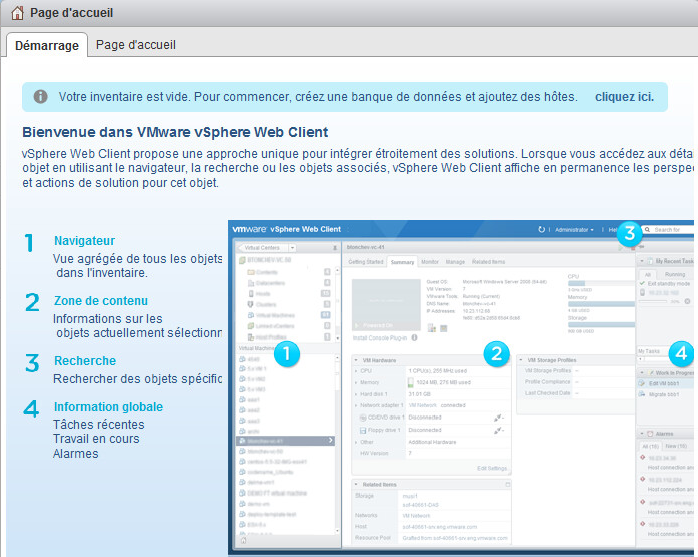
Task: Select the "Information globale" heading
Action: [108, 407]
